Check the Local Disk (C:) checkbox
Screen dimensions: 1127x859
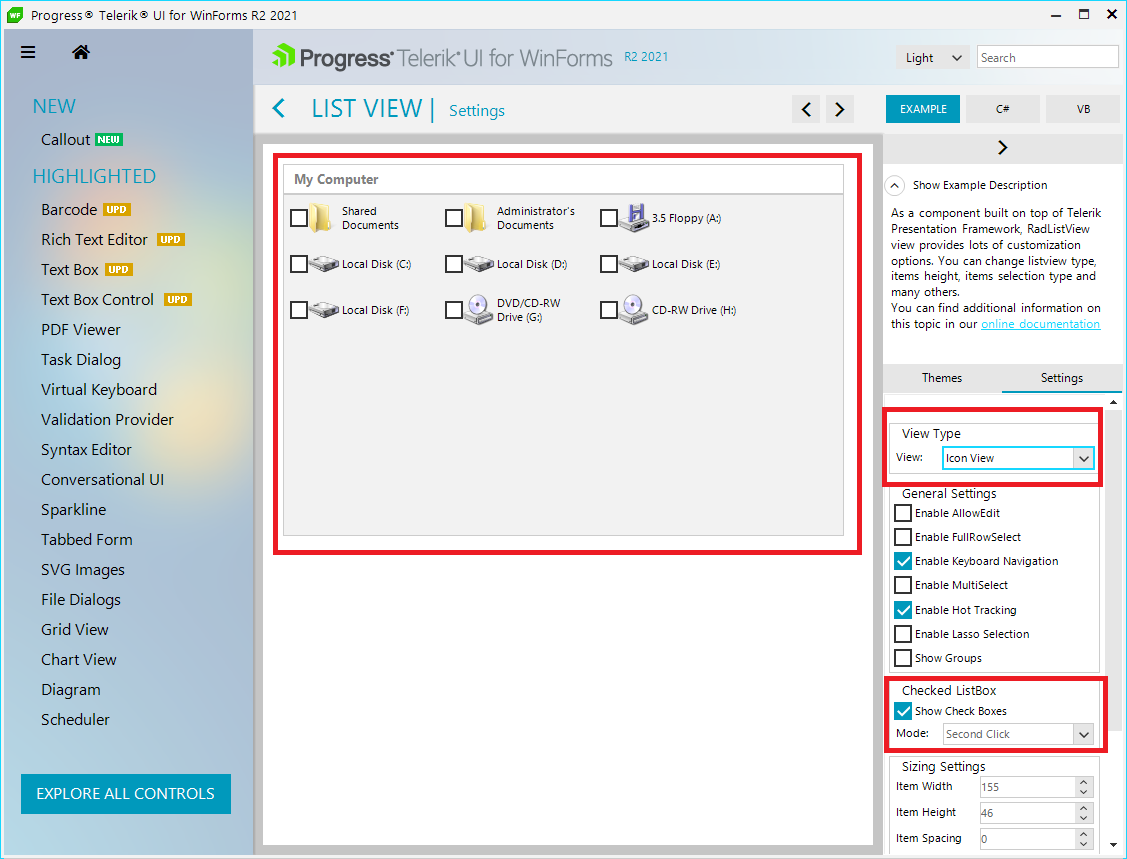click(299, 264)
